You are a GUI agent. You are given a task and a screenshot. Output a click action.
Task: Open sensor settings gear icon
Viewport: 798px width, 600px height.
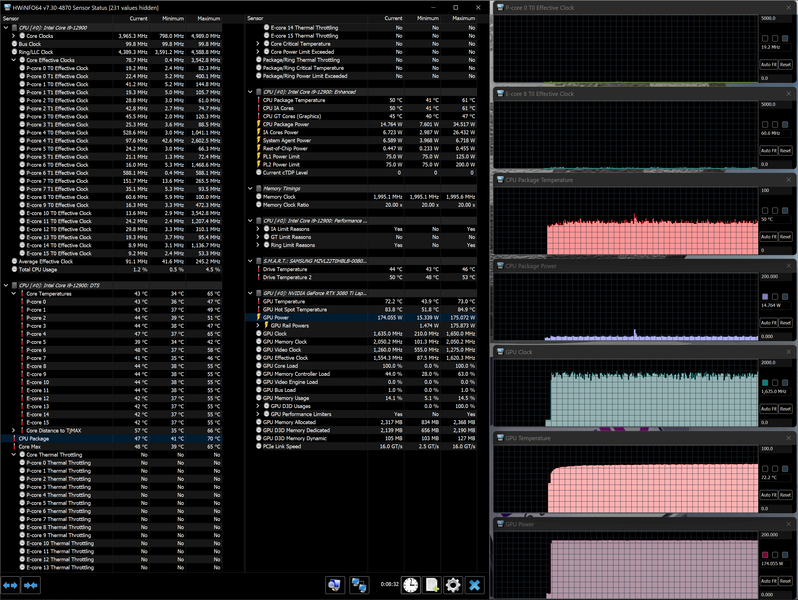tap(453, 585)
